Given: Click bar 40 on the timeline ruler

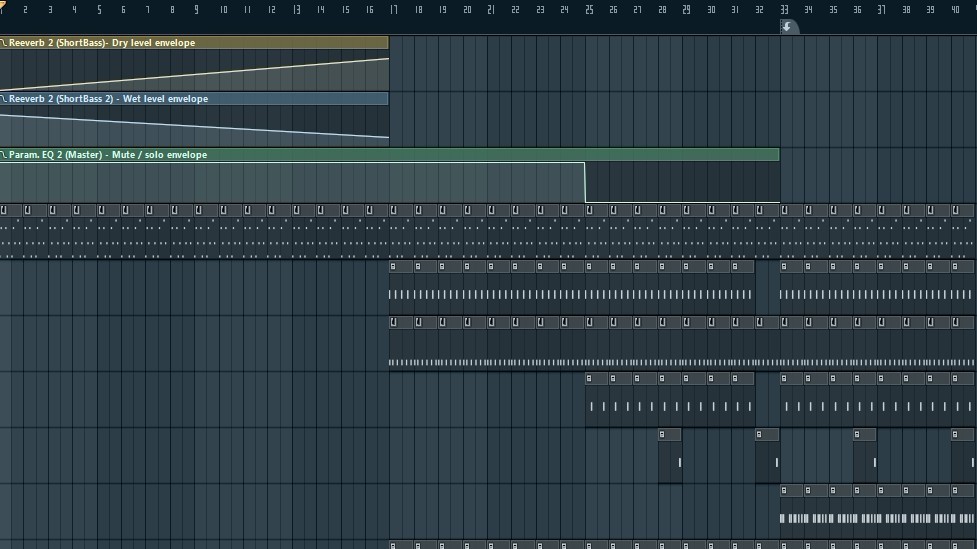Looking at the screenshot, I should 956,10.
